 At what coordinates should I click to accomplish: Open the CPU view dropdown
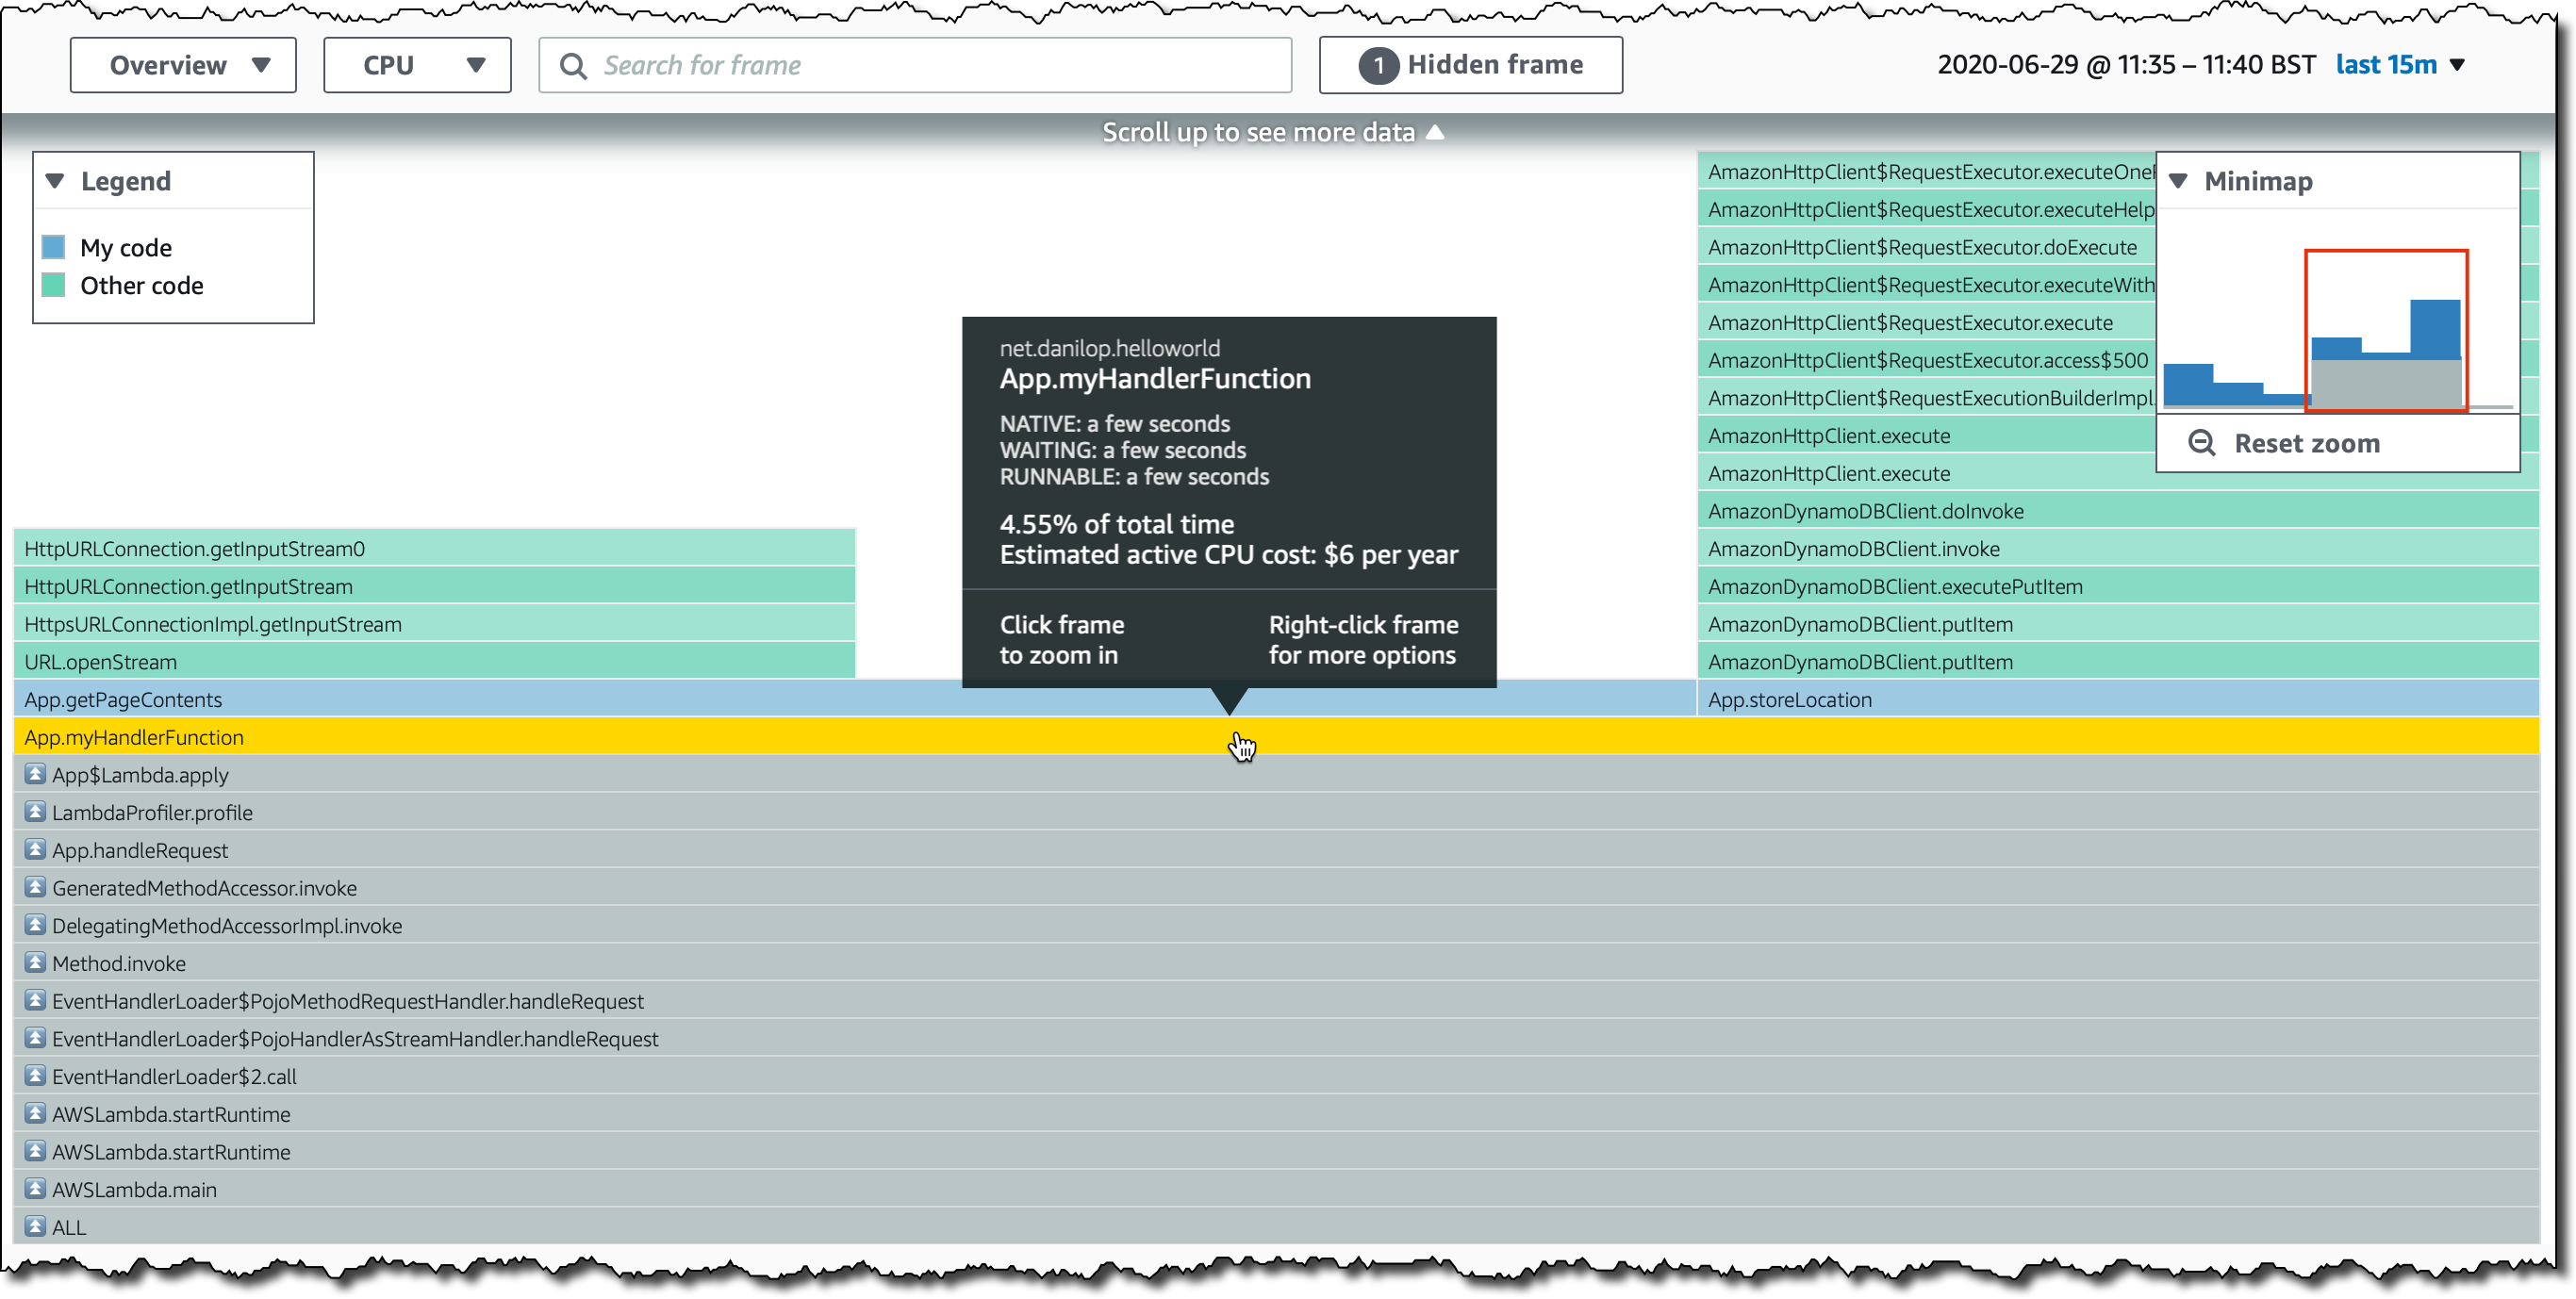(417, 66)
